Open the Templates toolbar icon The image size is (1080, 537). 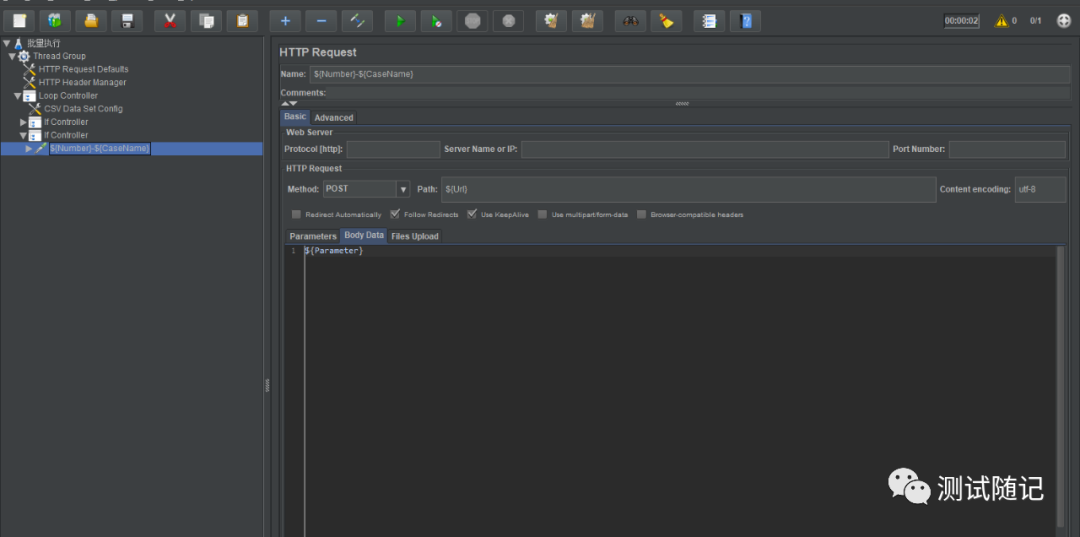pyautogui.click(x=55, y=21)
